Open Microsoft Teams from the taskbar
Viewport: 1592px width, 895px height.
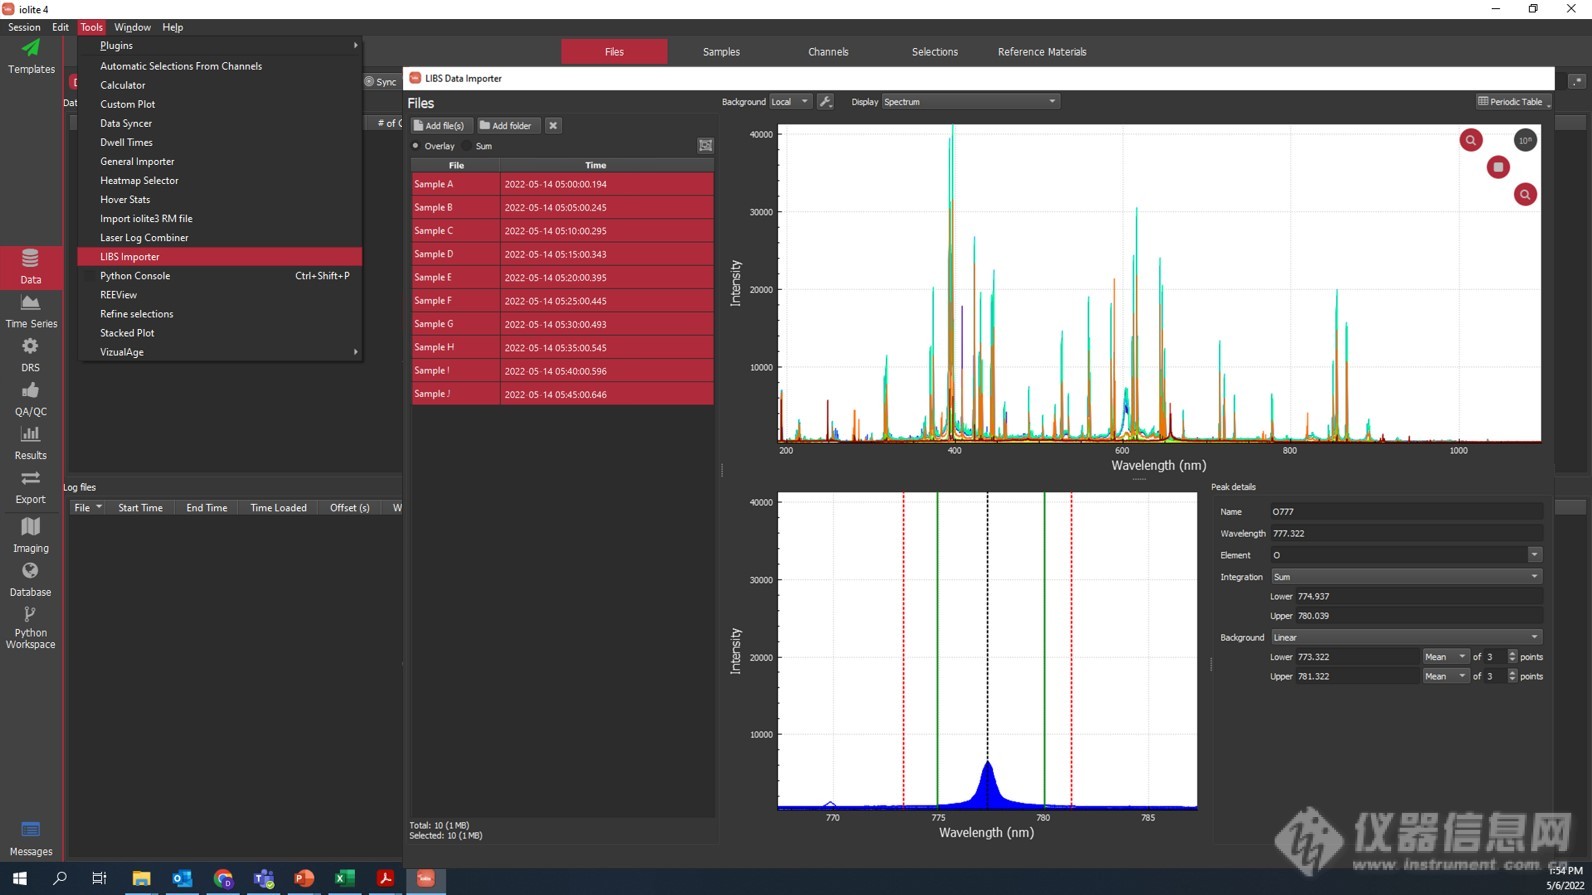(x=264, y=878)
